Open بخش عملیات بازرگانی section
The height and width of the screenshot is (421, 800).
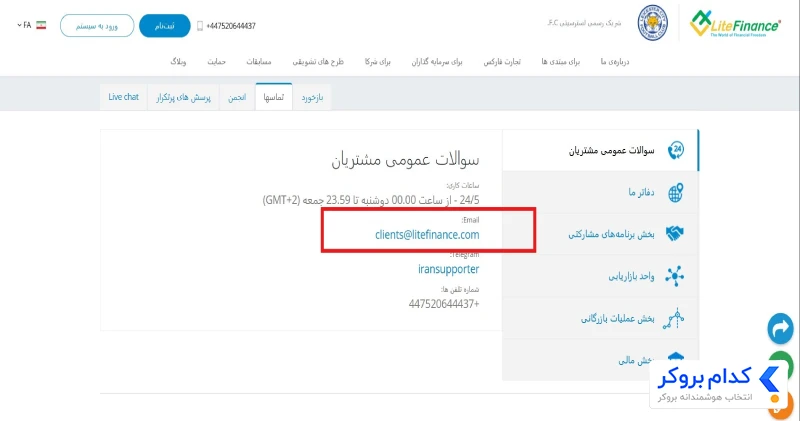tap(600, 319)
